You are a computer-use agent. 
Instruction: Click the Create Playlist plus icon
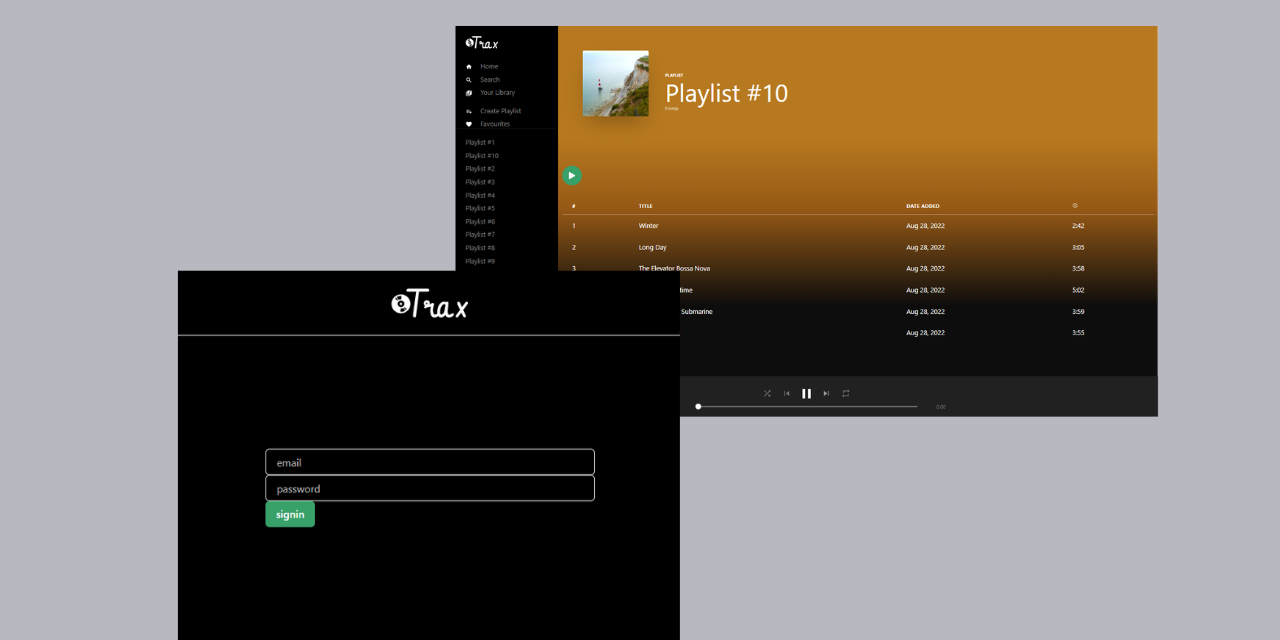469,111
